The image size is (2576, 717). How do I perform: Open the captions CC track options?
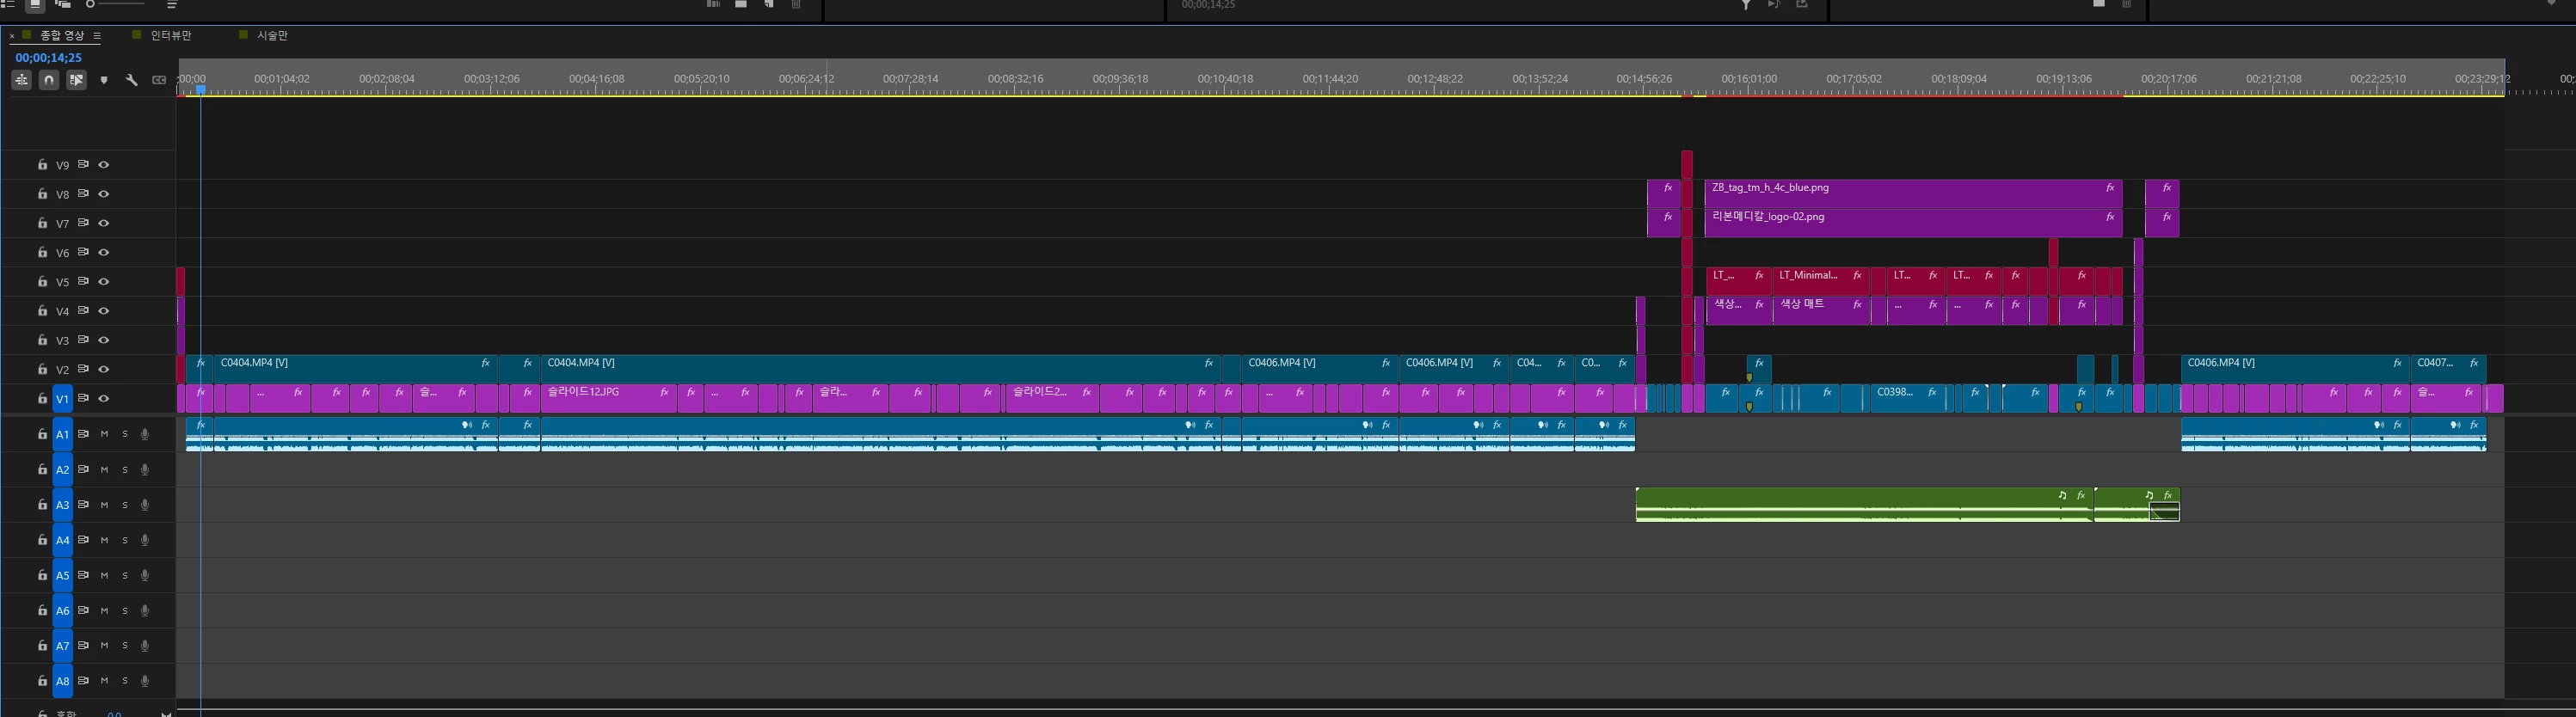[x=158, y=80]
